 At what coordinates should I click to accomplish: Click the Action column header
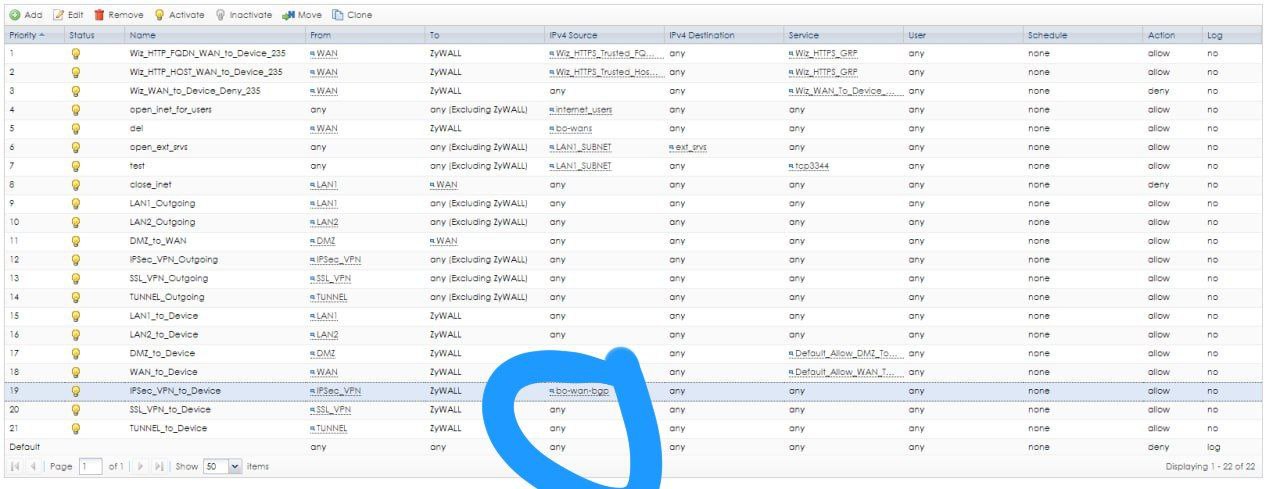[x=1172, y=35]
